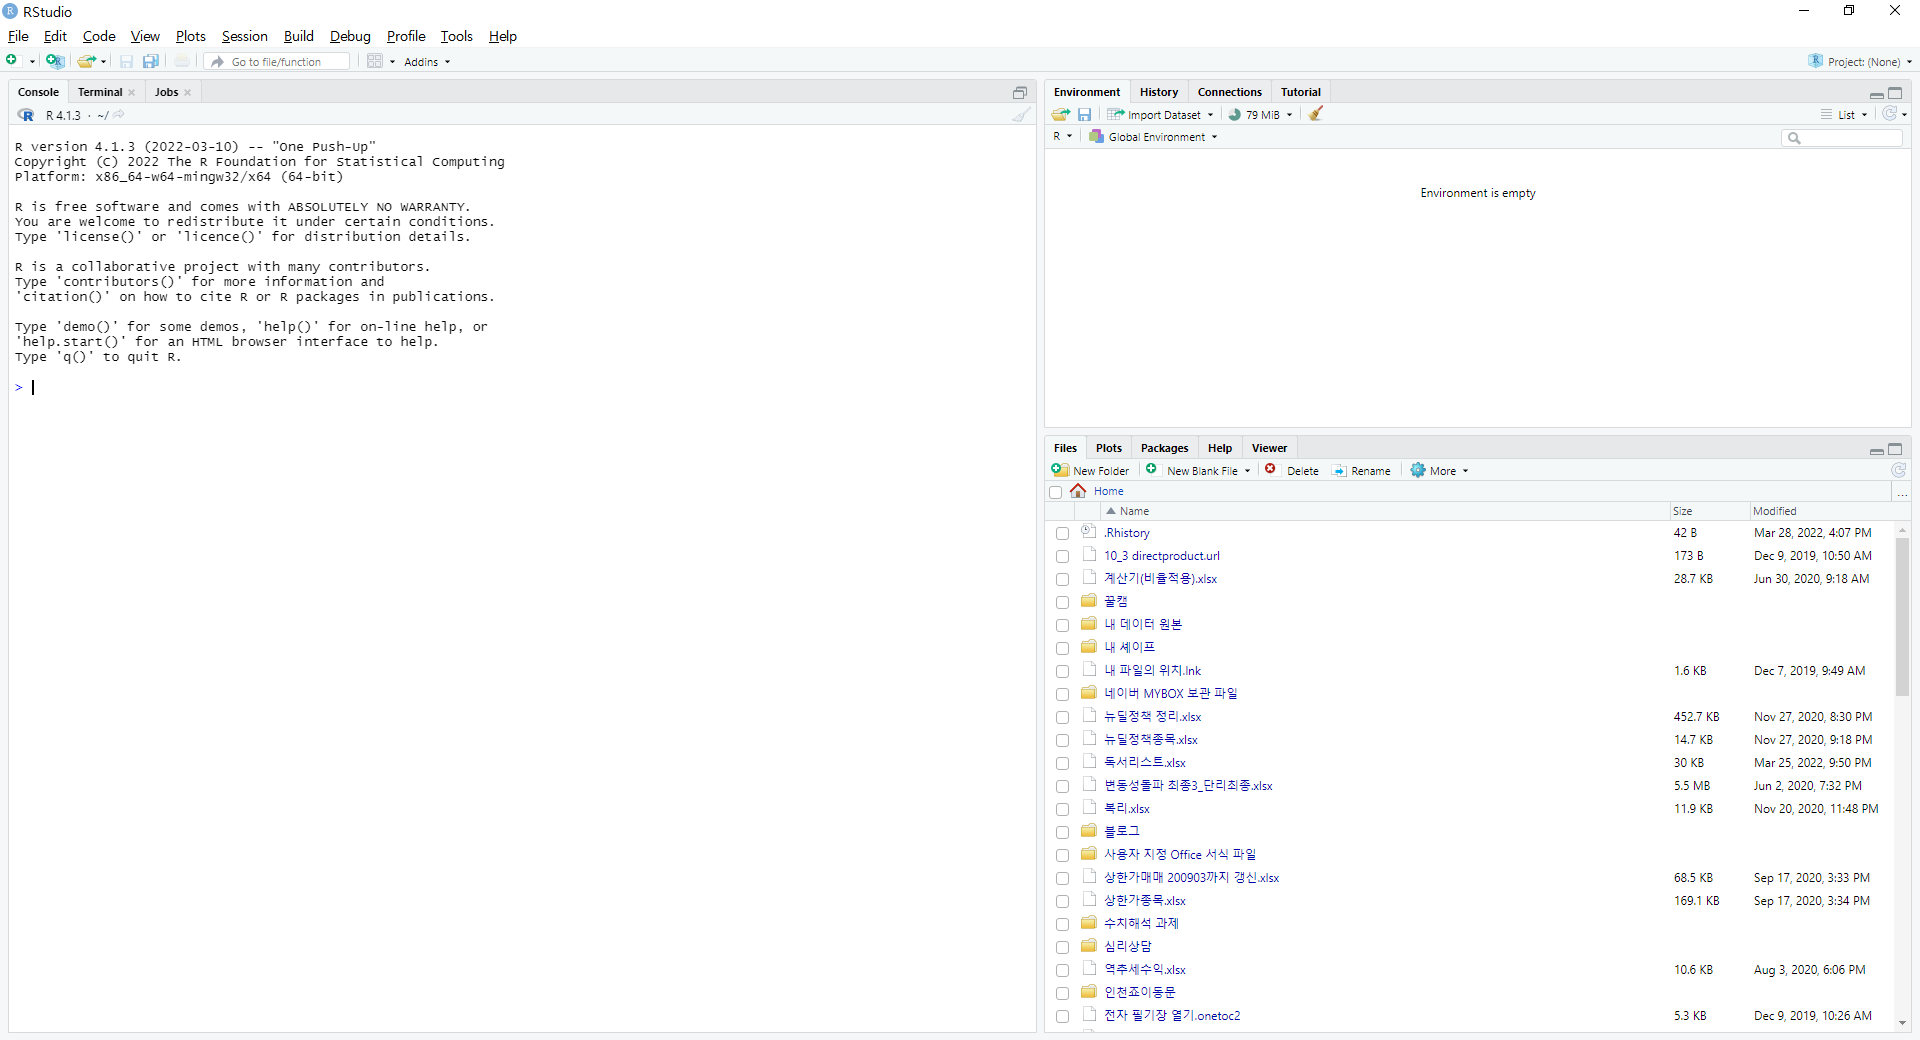Click the go to directory ellipsis button
Screen dimensions: 1920x1040
pos(1902,492)
